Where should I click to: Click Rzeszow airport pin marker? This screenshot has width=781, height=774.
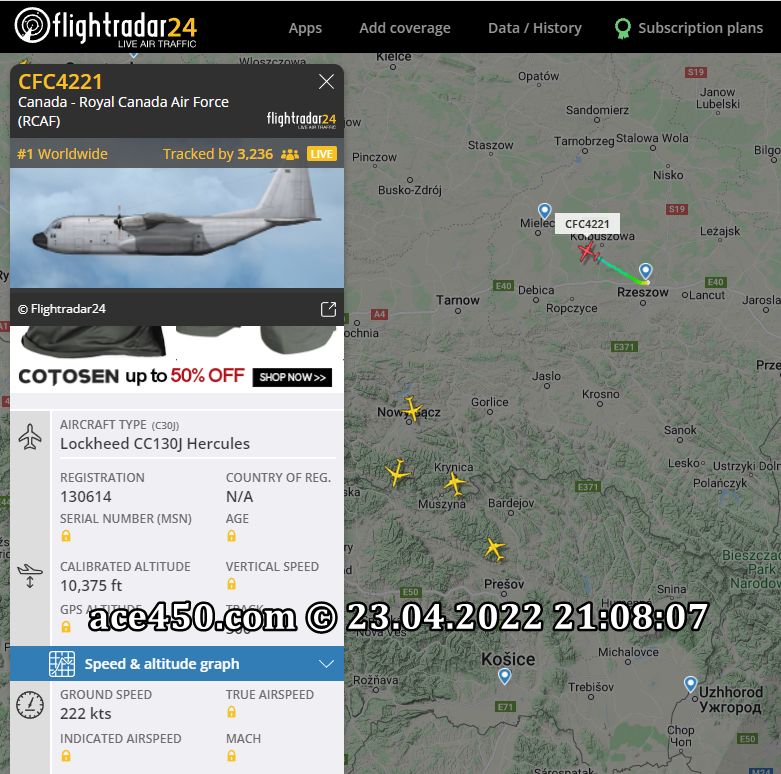point(646,271)
